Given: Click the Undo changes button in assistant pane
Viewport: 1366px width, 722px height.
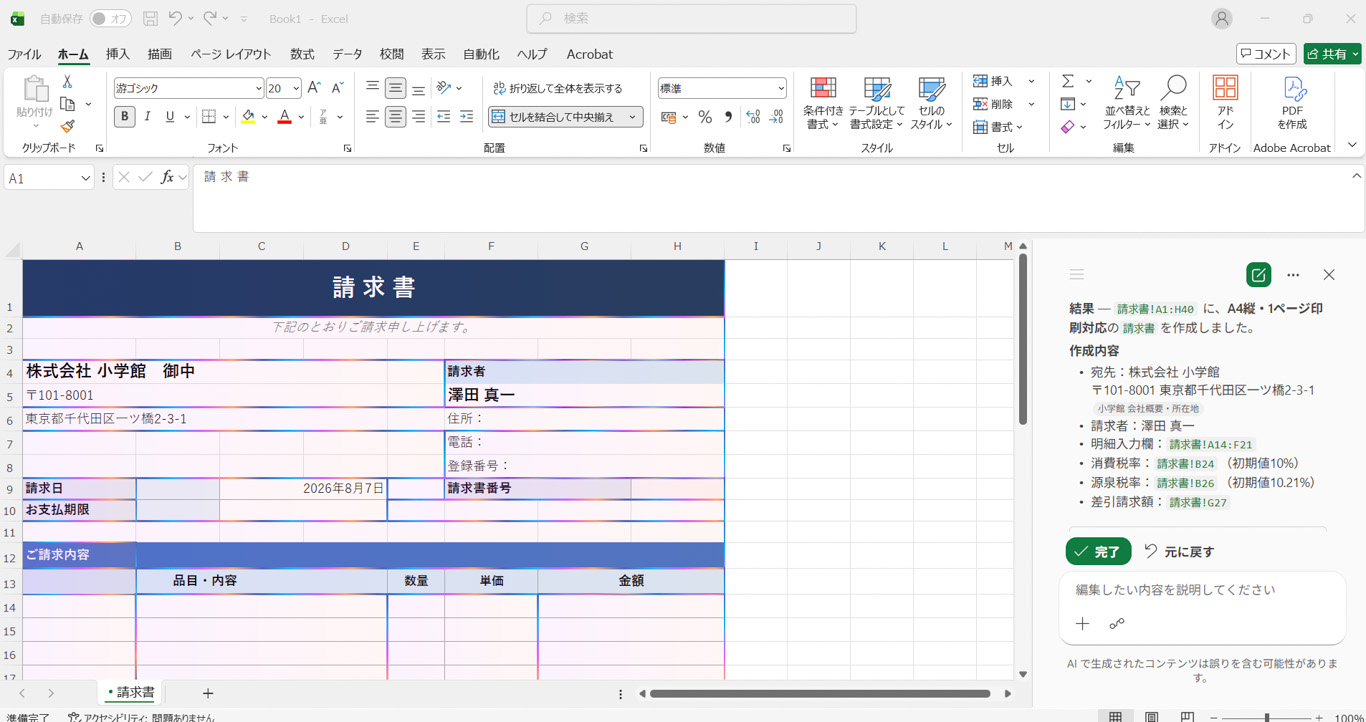Looking at the screenshot, I should point(1179,551).
